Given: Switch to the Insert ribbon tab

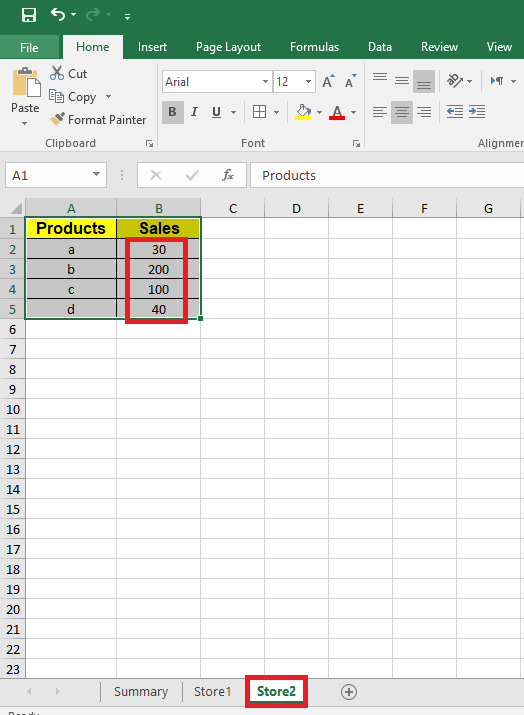Looking at the screenshot, I should coord(152,47).
